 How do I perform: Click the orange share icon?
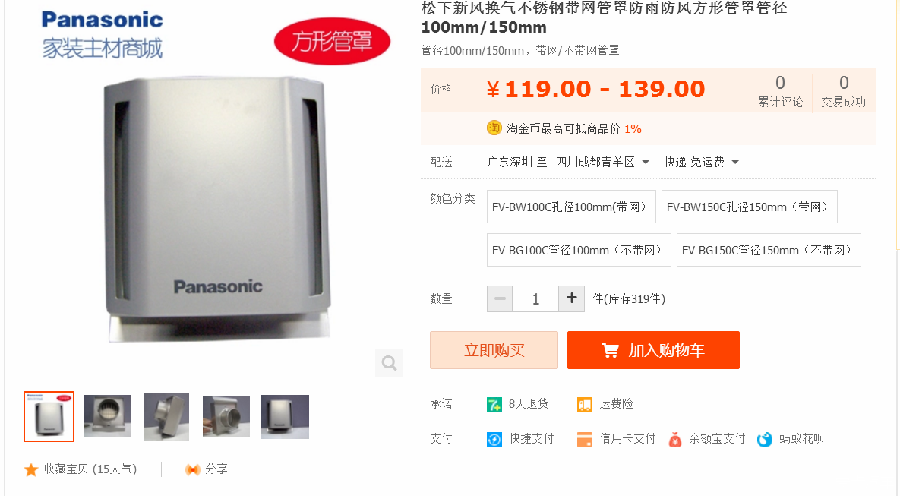click(192, 470)
